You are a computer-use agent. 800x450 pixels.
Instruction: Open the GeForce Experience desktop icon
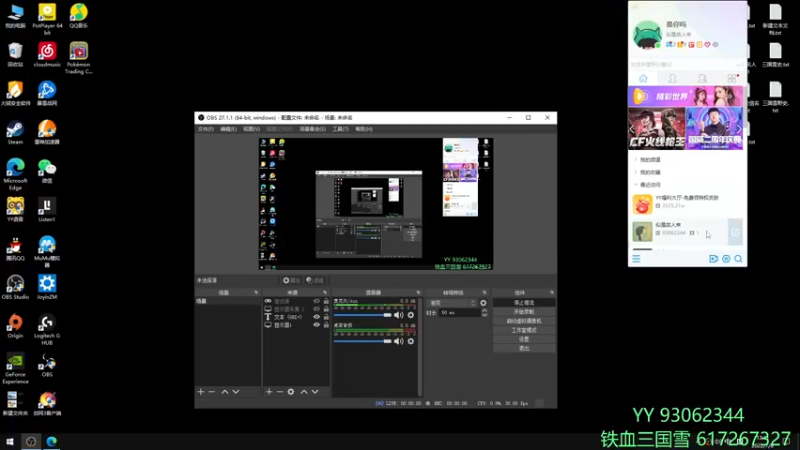pos(15,368)
